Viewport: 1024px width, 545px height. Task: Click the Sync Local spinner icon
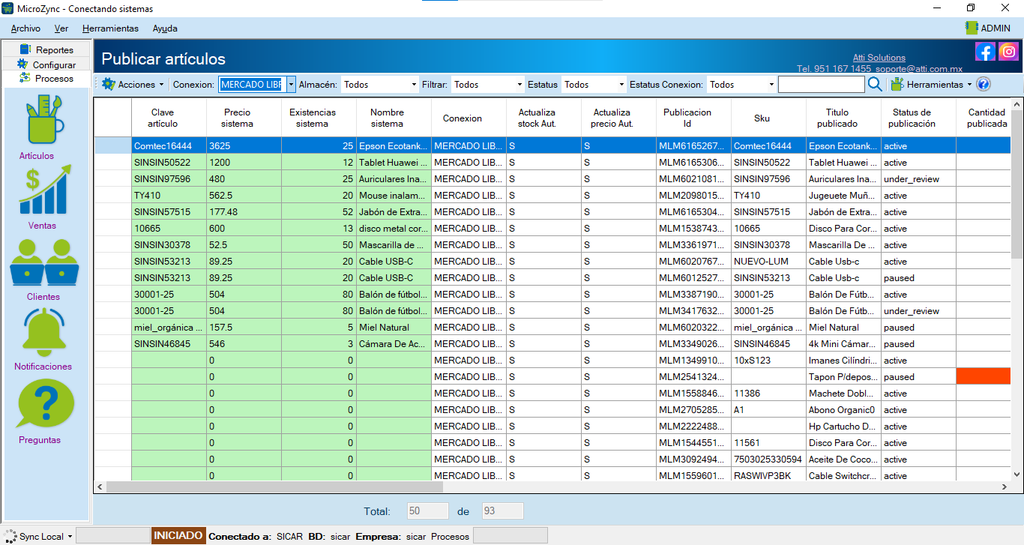(x=10, y=537)
